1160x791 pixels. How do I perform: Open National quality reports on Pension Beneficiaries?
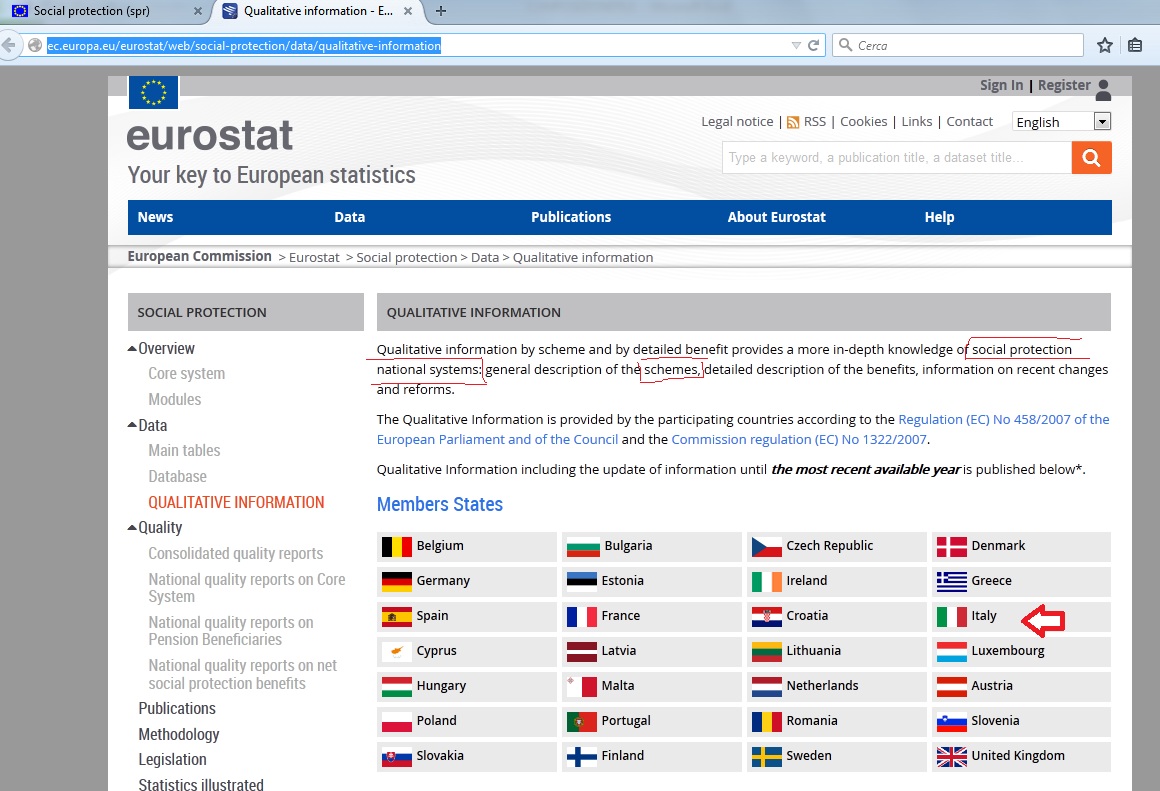231,631
